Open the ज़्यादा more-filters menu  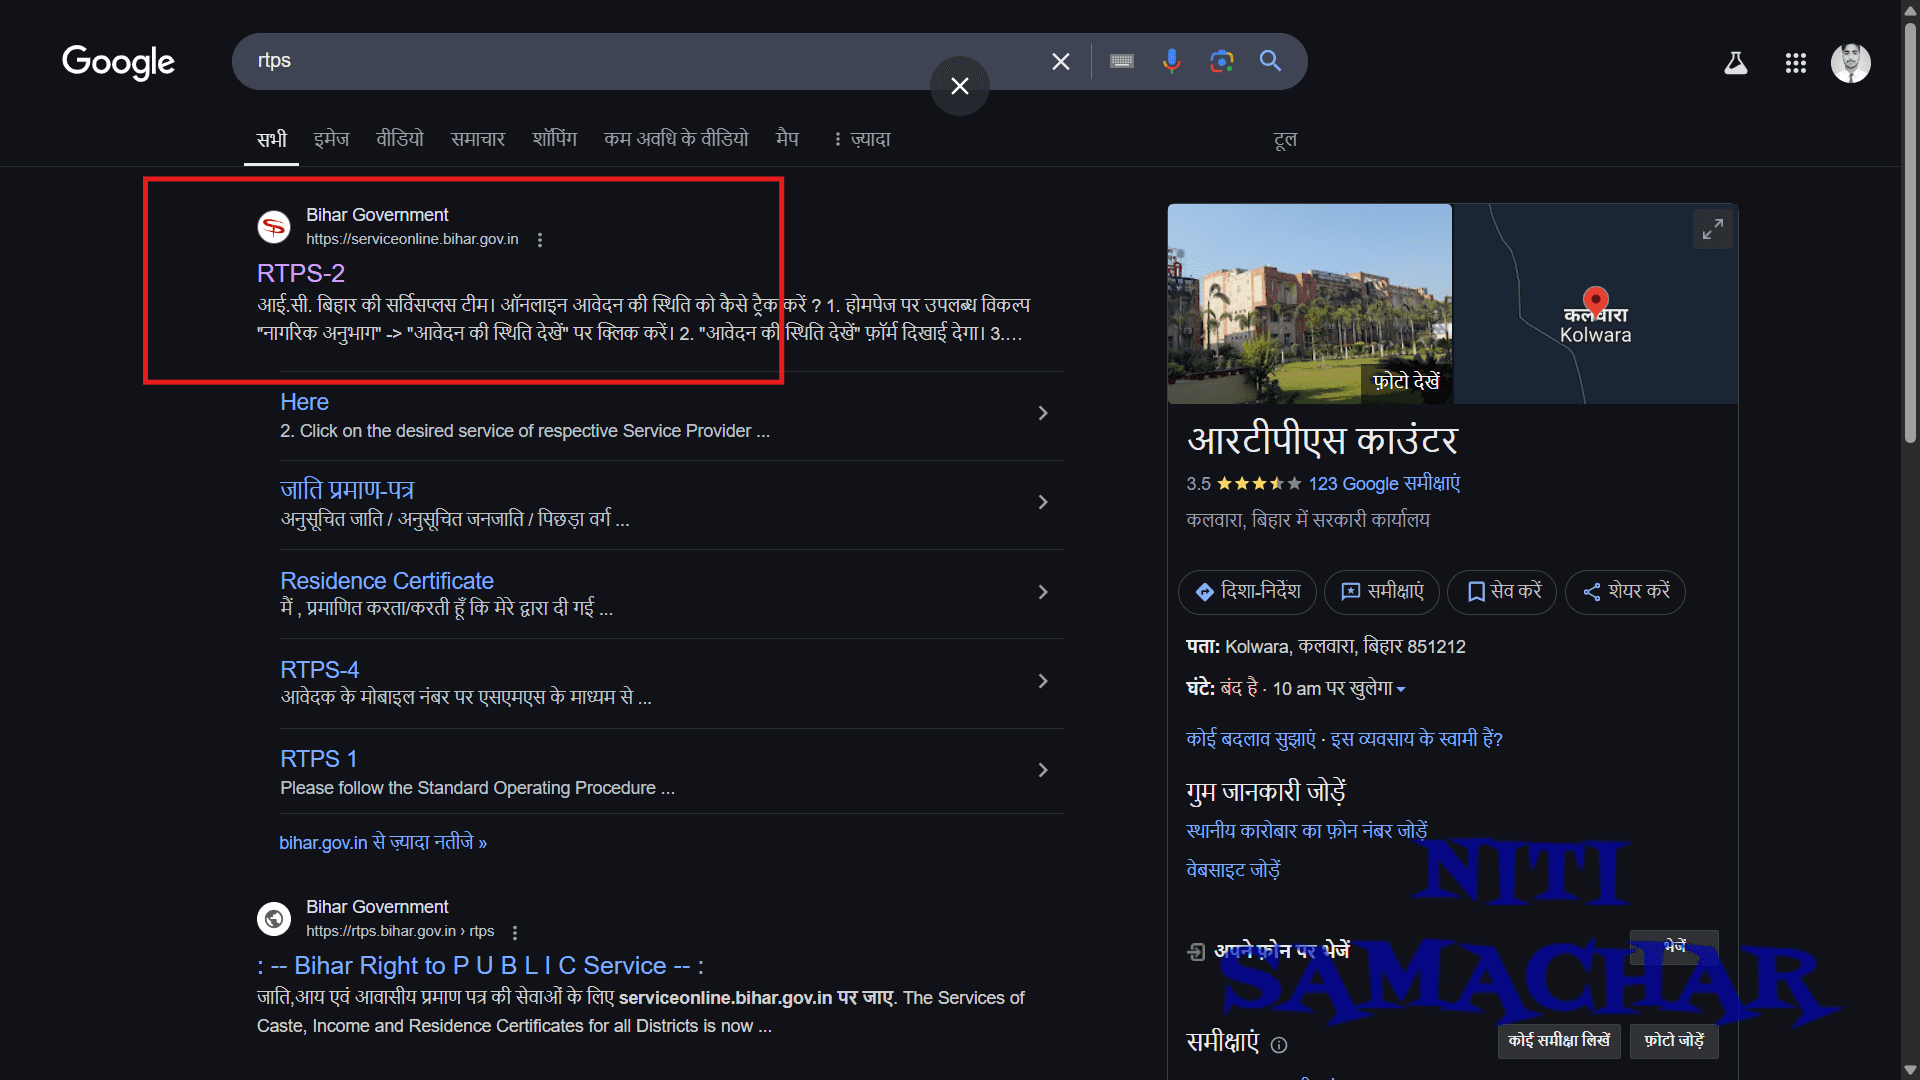(x=861, y=139)
